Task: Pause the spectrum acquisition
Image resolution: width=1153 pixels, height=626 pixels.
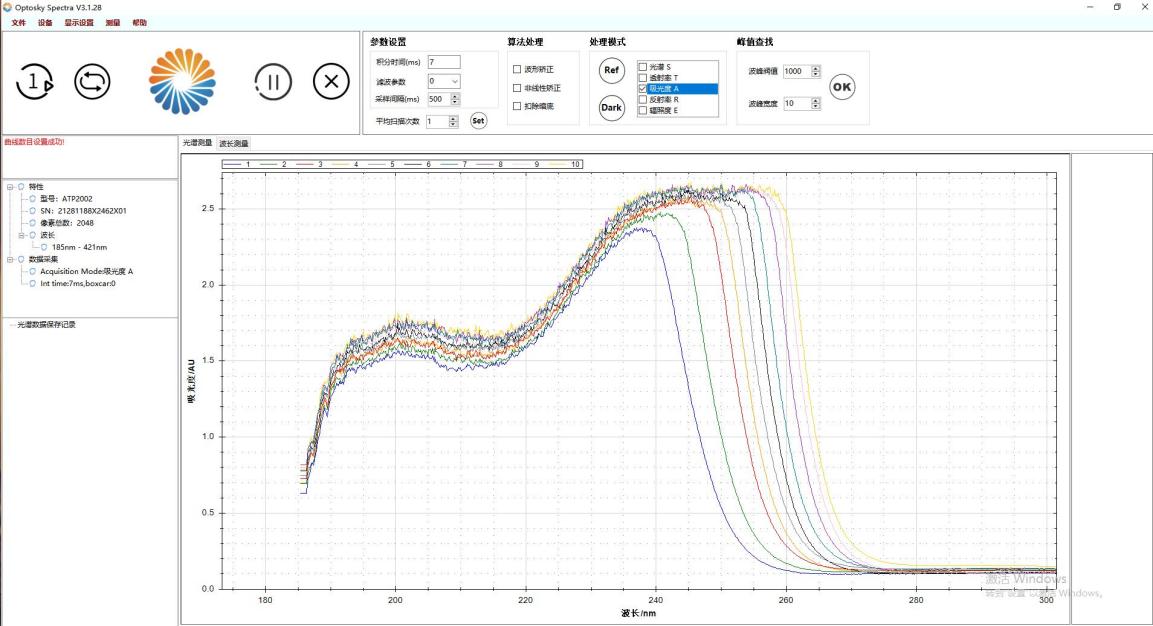Action: [272, 82]
